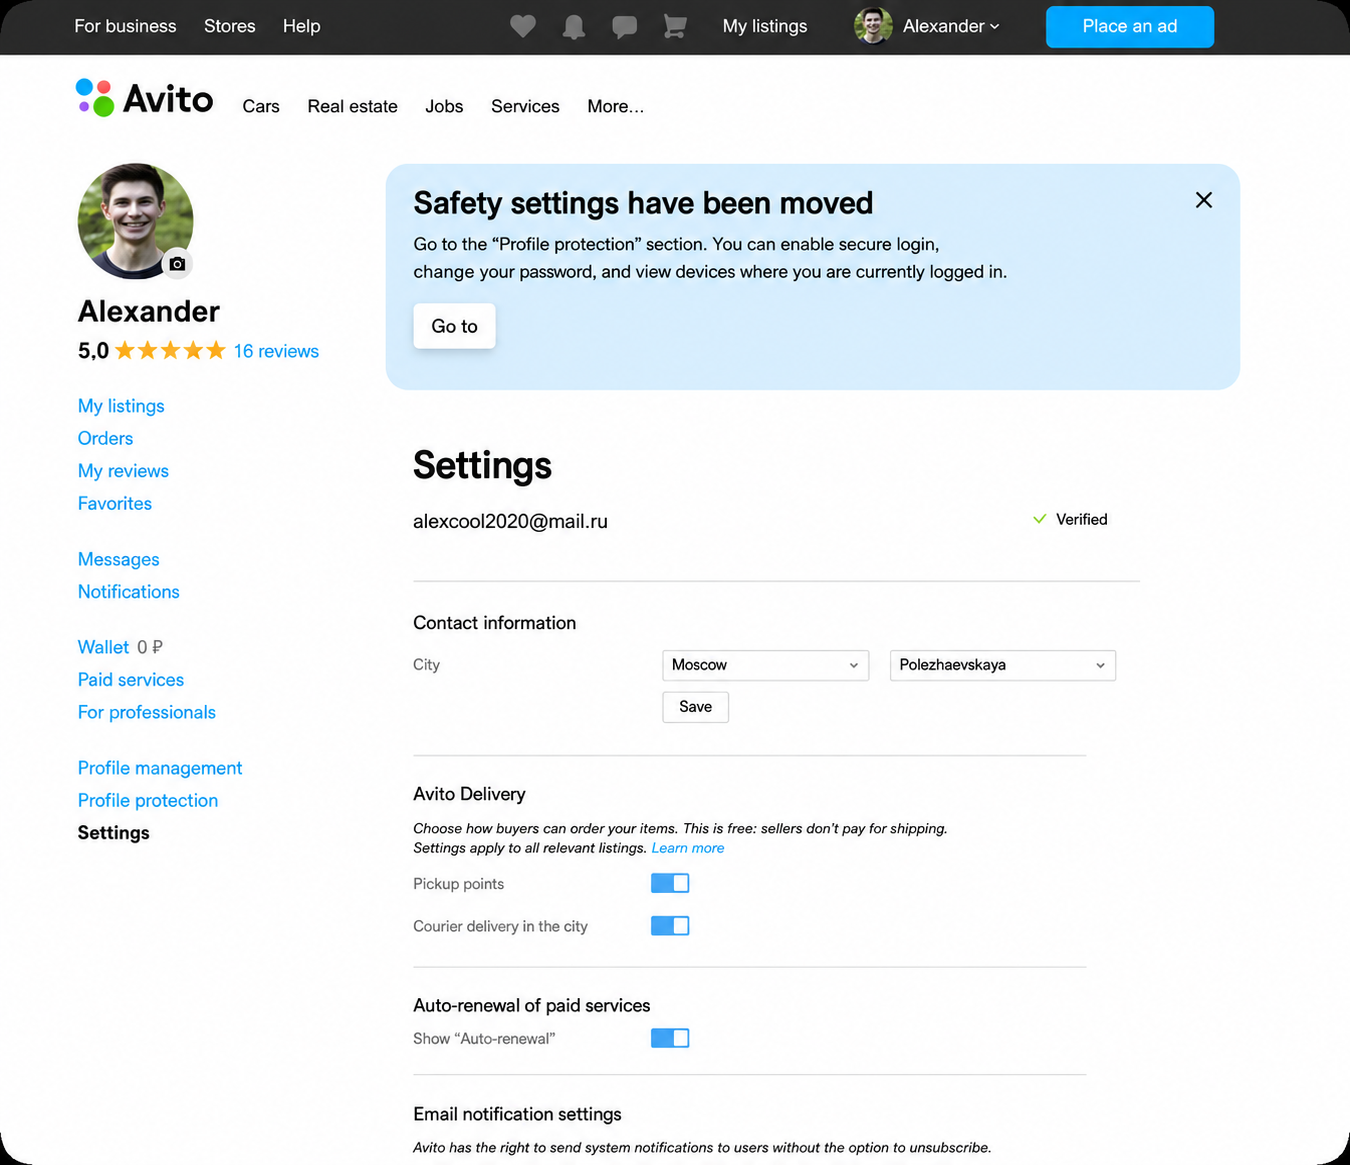Viewport: 1350px width, 1165px height.
Task: Click the 5,0 rating value
Action: [93, 351]
